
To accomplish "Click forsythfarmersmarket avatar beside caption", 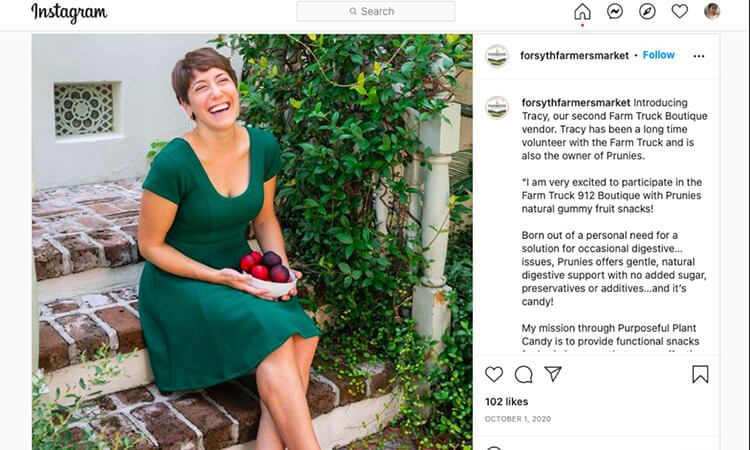I will pyautogui.click(x=497, y=107).
